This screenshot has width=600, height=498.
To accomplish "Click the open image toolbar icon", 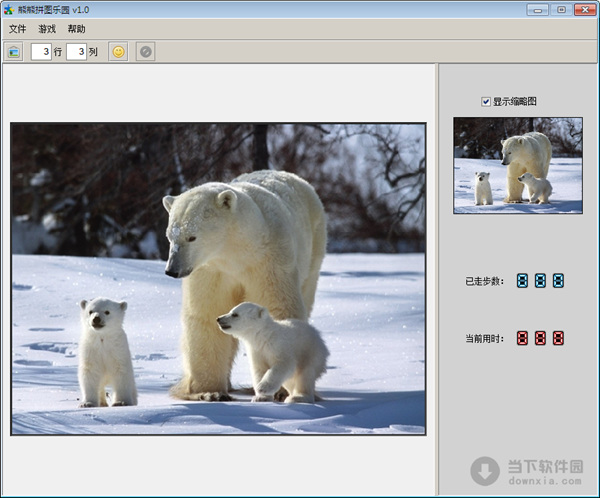I will click(13, 51).
